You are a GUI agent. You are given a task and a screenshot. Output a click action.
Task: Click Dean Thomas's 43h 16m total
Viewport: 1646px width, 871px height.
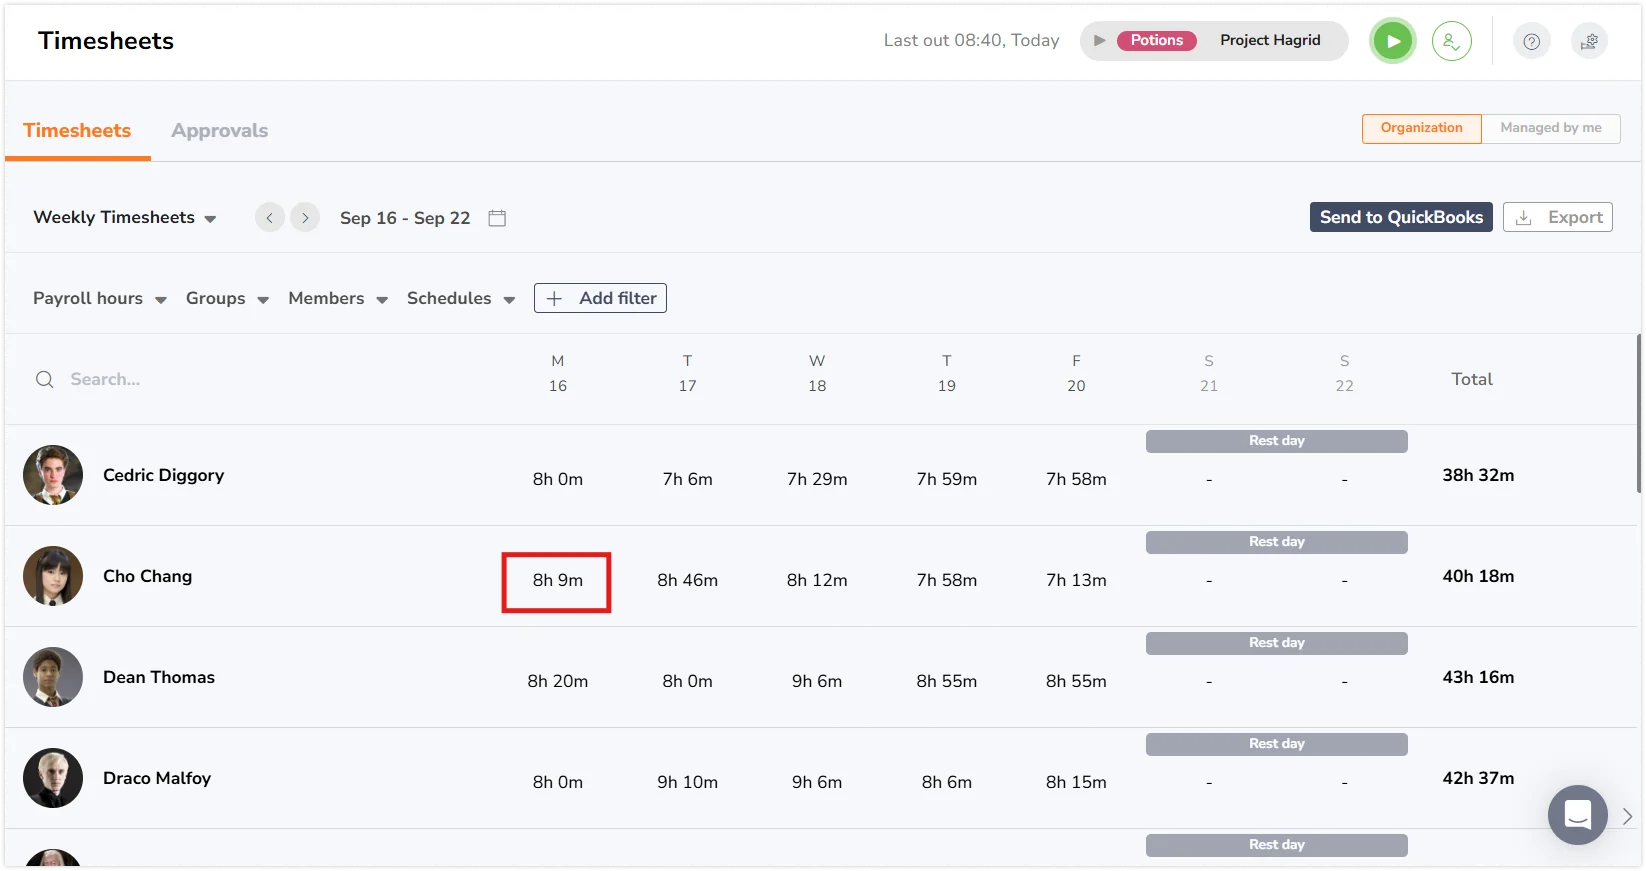tap(1478, 677)
